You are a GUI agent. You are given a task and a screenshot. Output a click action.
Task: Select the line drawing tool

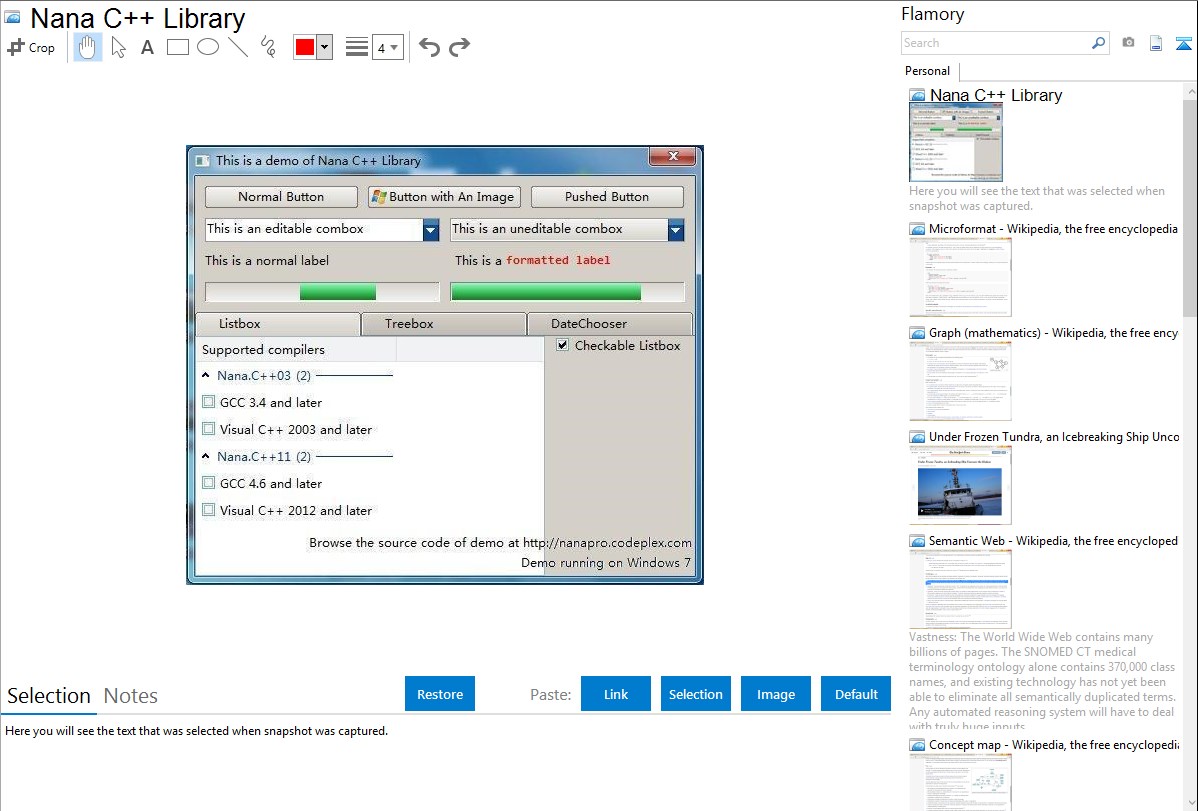[x=238, y=47]
